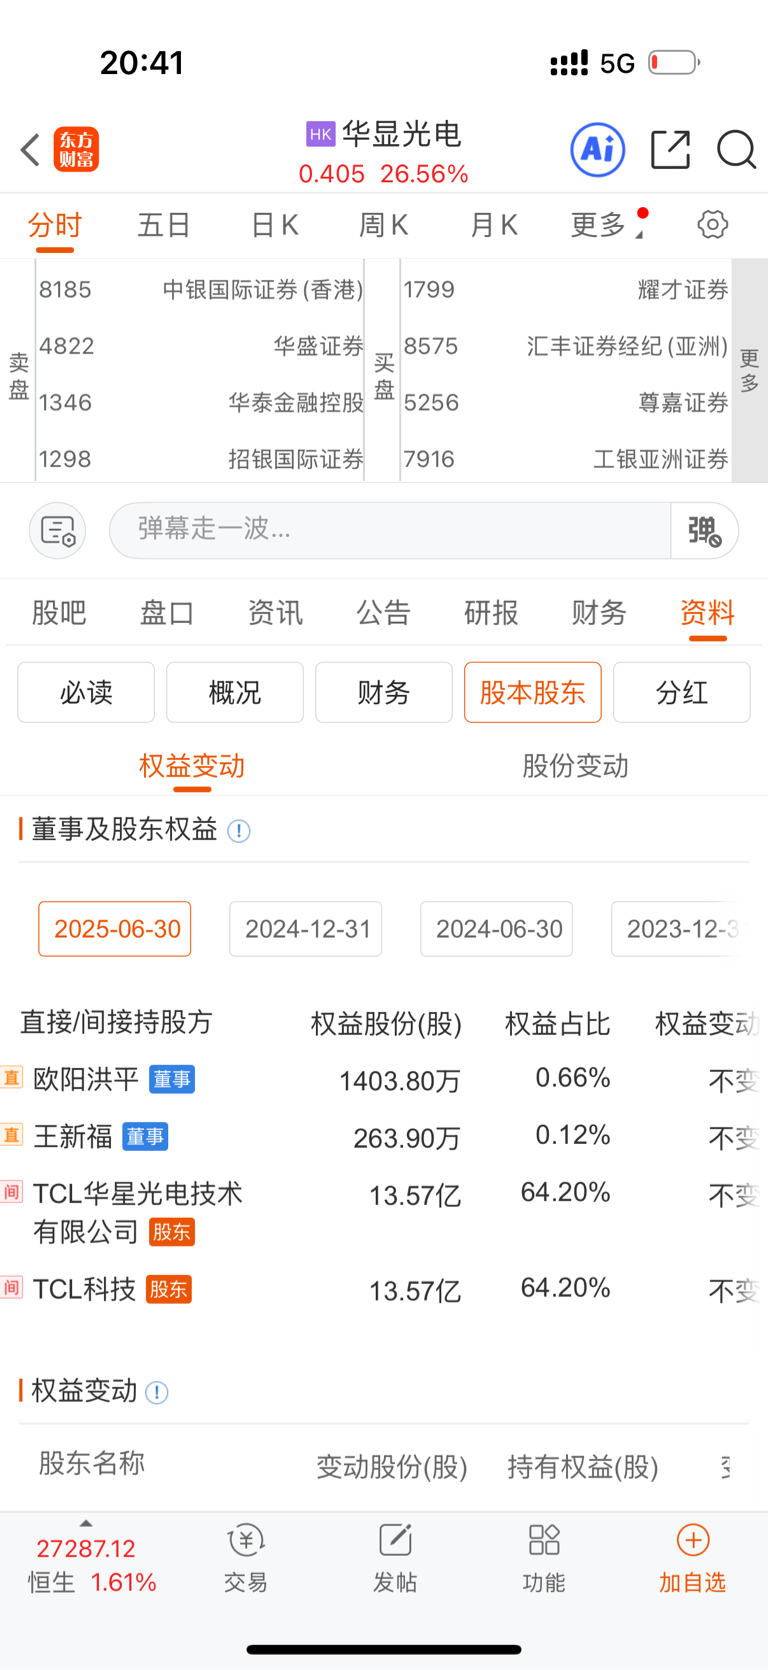
Task: Tap 股东 badge next to TCL科技
Action: pyautogui.click(x=169, y=1289)
